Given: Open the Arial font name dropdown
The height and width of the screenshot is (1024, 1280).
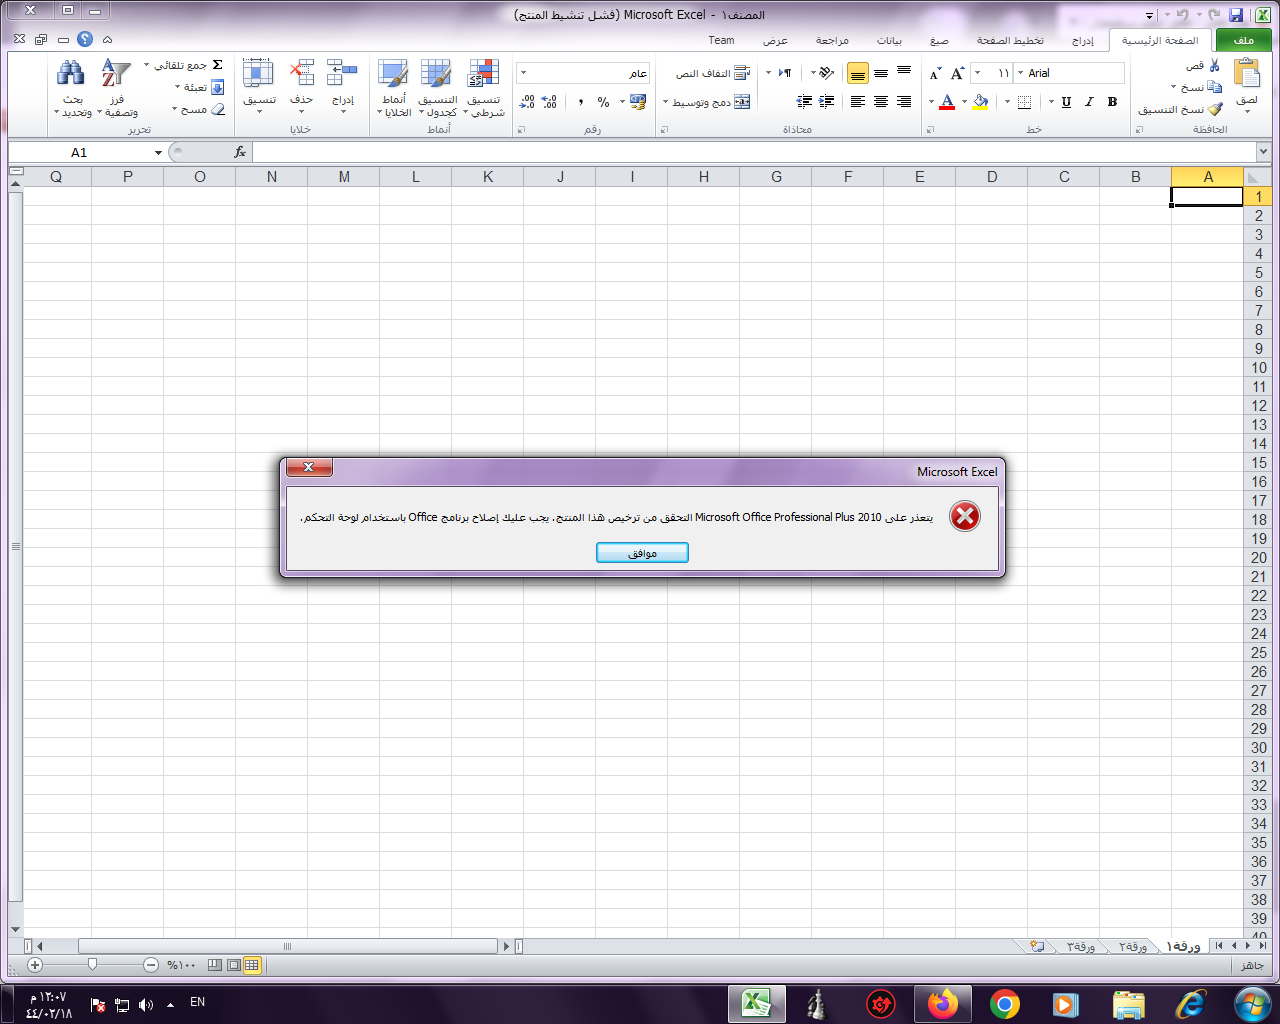Looking at the screenshot, I should tap(1020, 73).
